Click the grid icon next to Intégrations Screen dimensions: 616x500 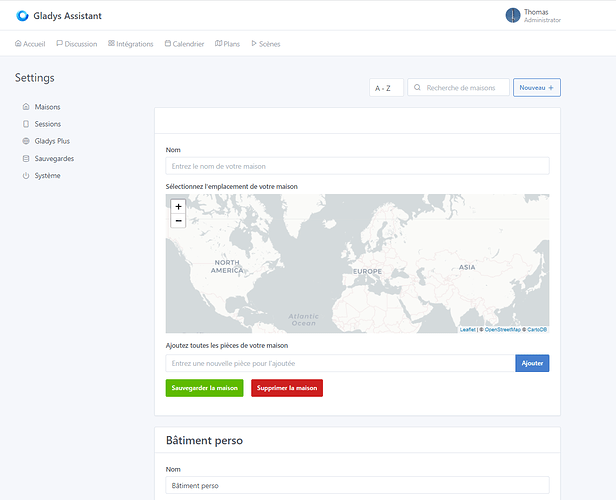point(111,43)
